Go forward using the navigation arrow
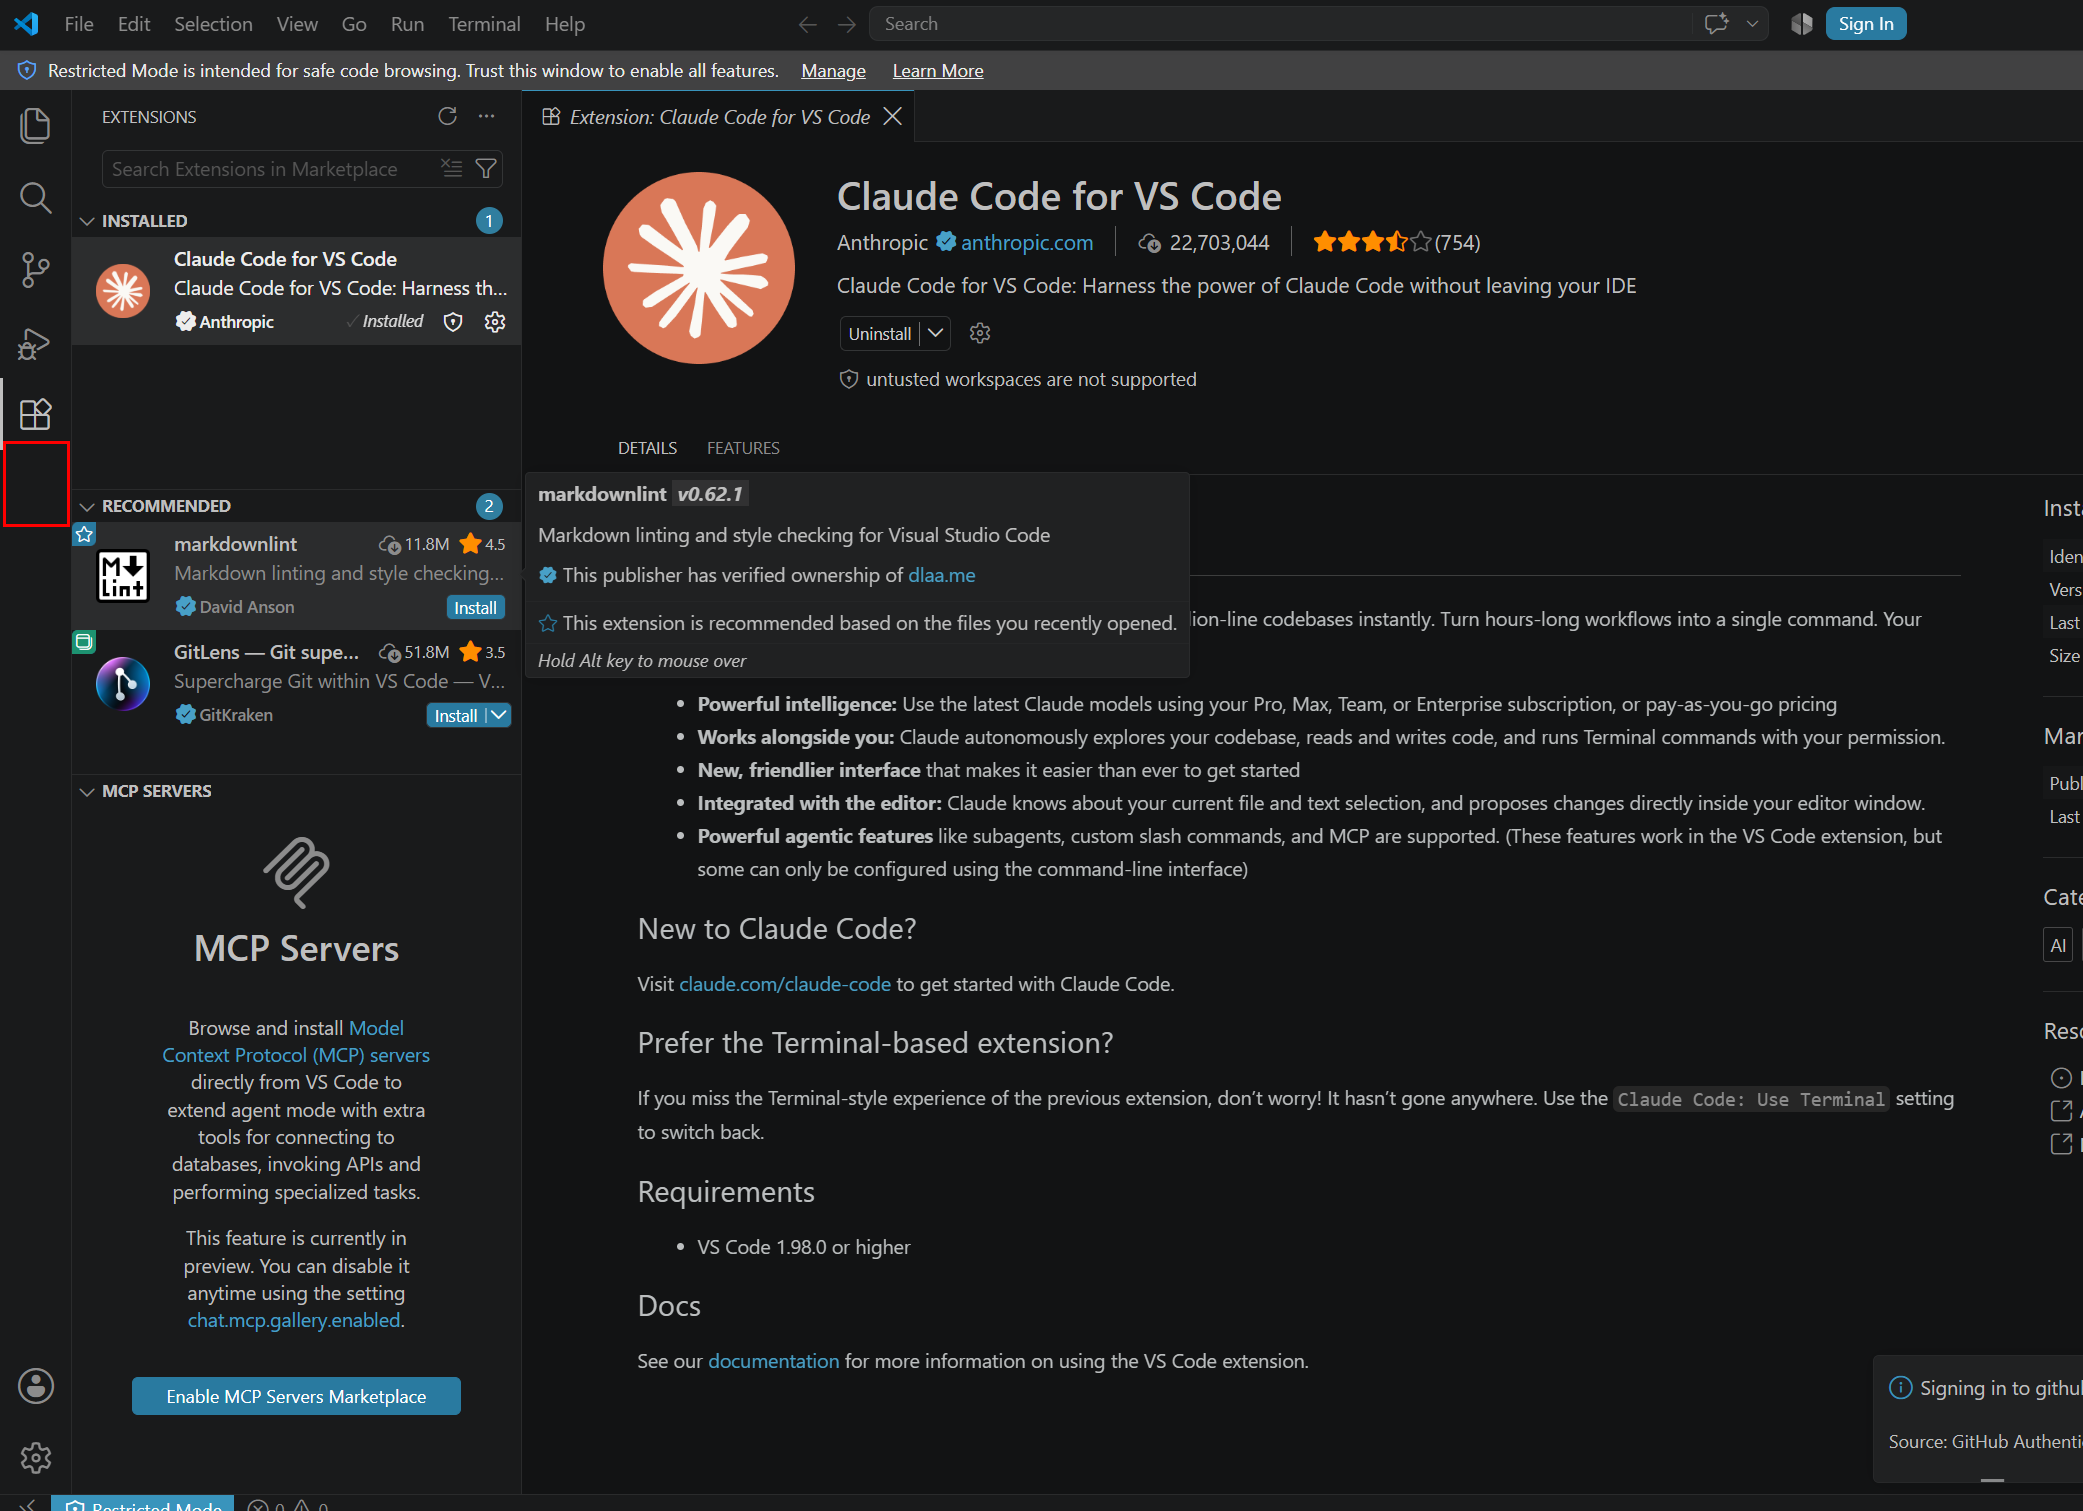 coord(846,24)
